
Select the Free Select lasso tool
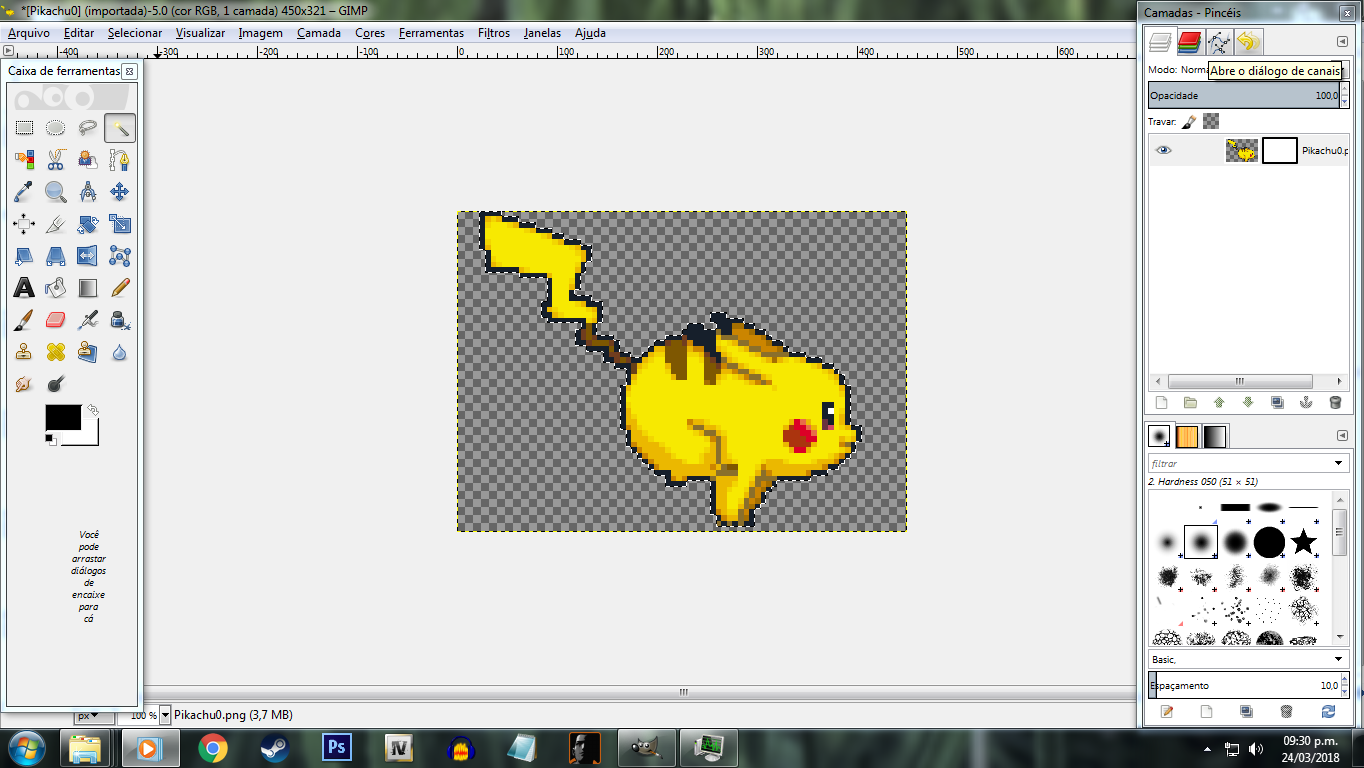pos(88,128)
